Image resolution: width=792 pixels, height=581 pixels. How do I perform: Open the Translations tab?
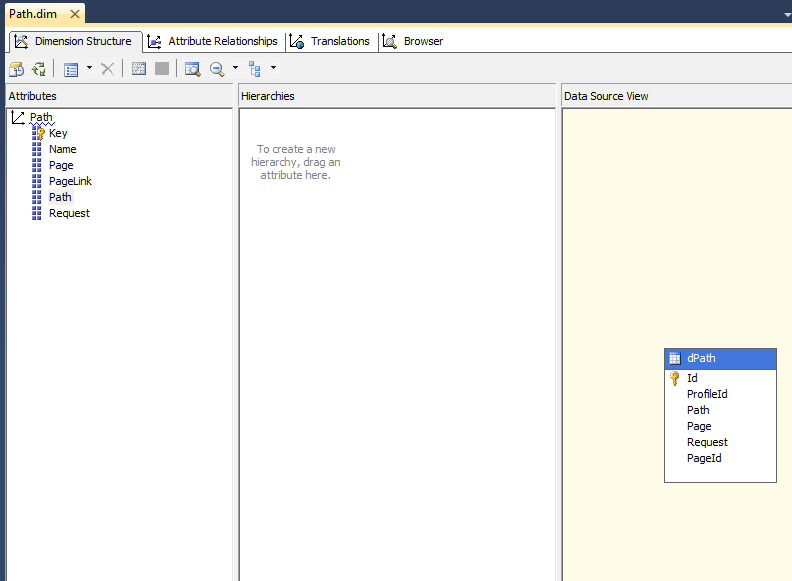[330, 41]
